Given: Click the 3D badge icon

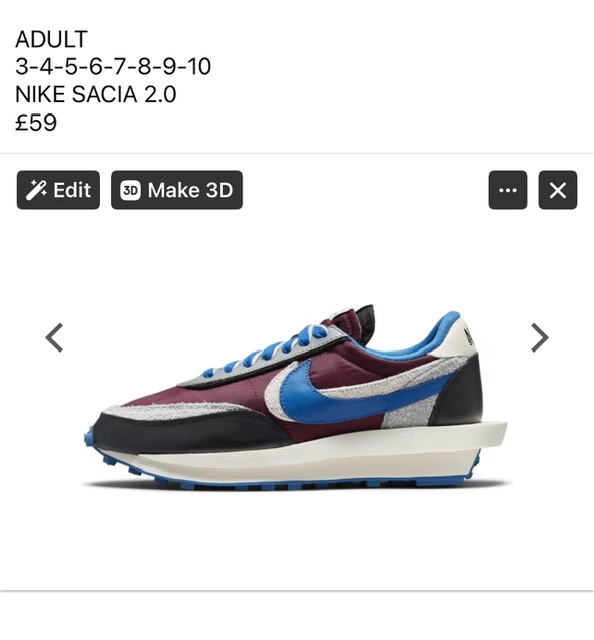Looking at the screenshot, I should tap(130, 190).
